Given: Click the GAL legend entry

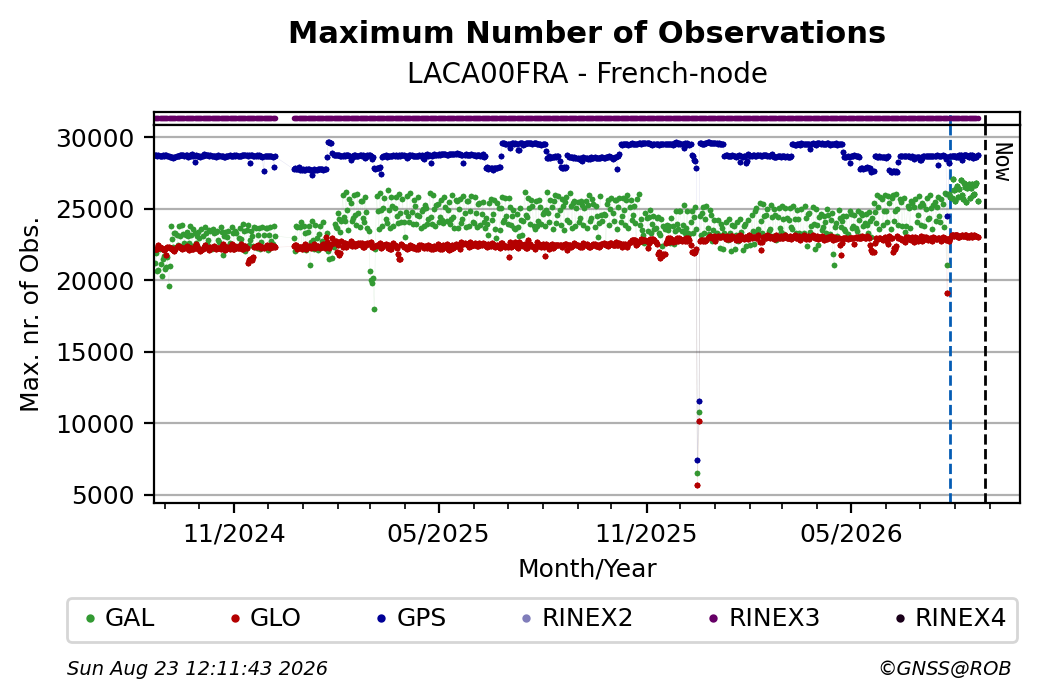Looking at the screenshot, I should click(121, 618).
